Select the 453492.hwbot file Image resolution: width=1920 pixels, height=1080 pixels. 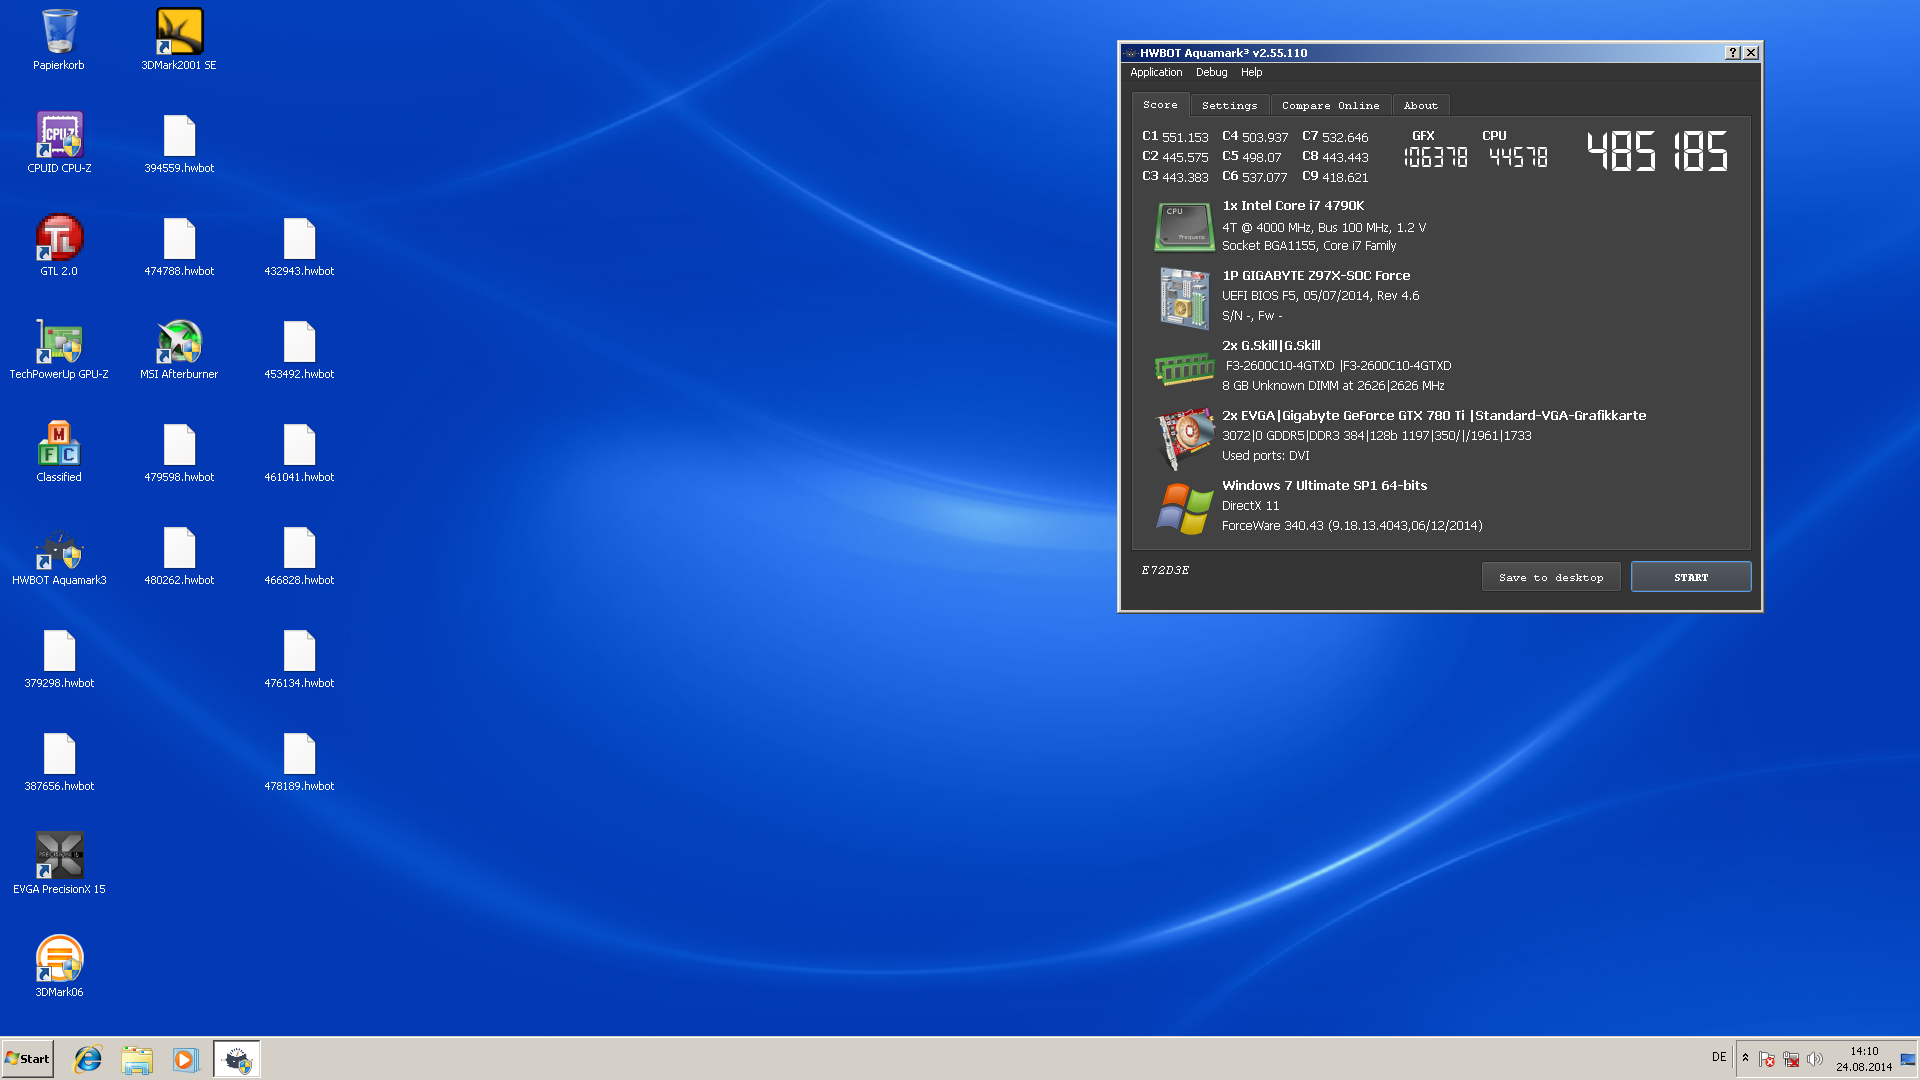(299, 349)
